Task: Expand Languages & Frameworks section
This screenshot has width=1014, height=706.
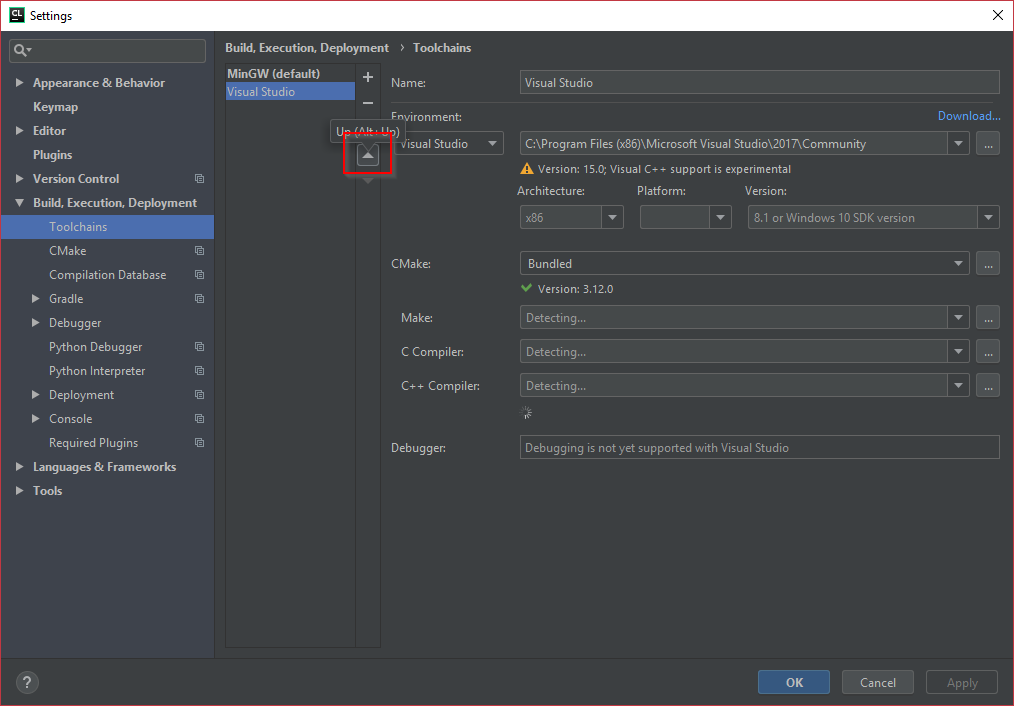Action: point(19,467)
